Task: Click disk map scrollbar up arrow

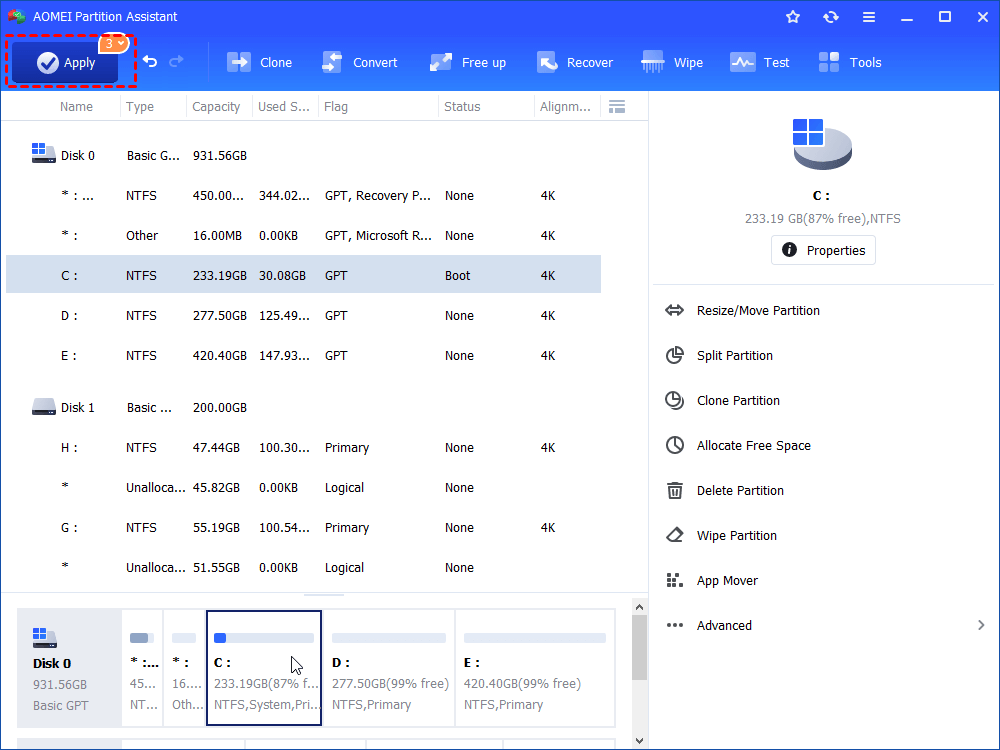Action: [x=640, y=607]
